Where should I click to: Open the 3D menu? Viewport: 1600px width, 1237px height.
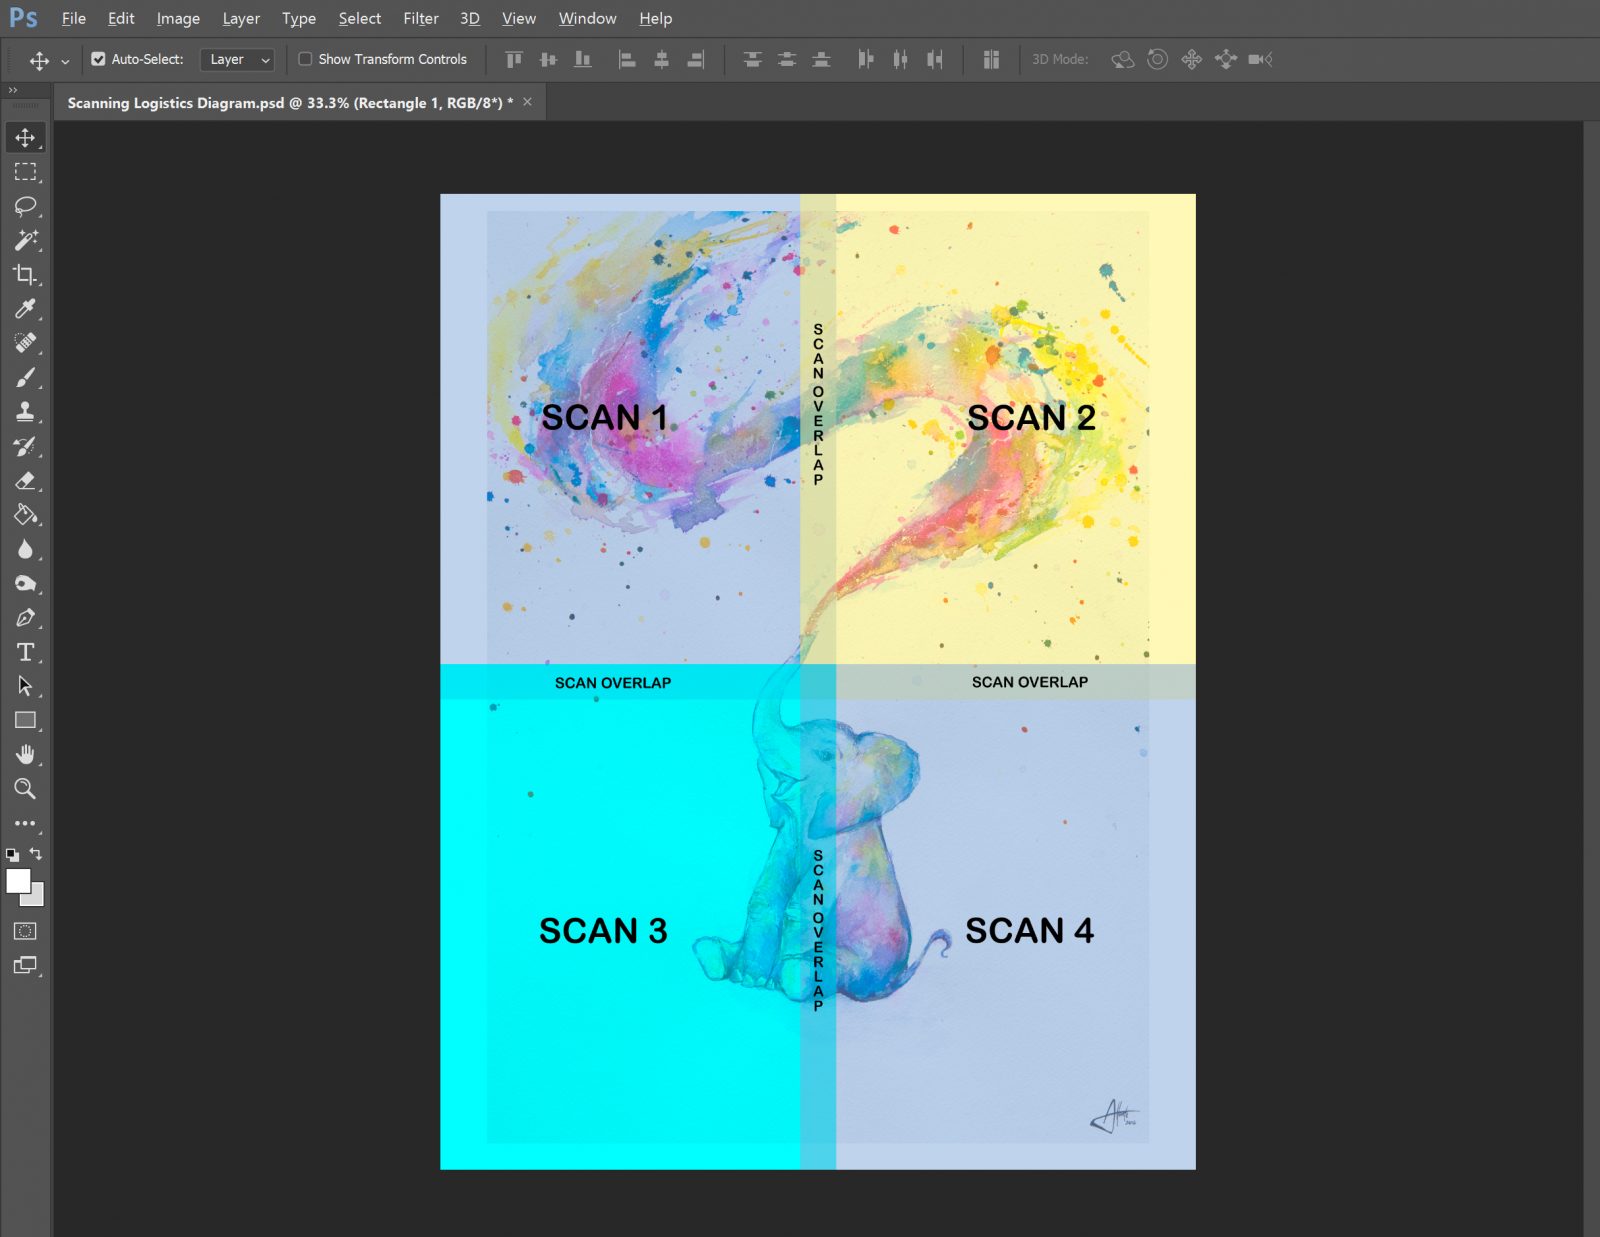coord(470,18)
